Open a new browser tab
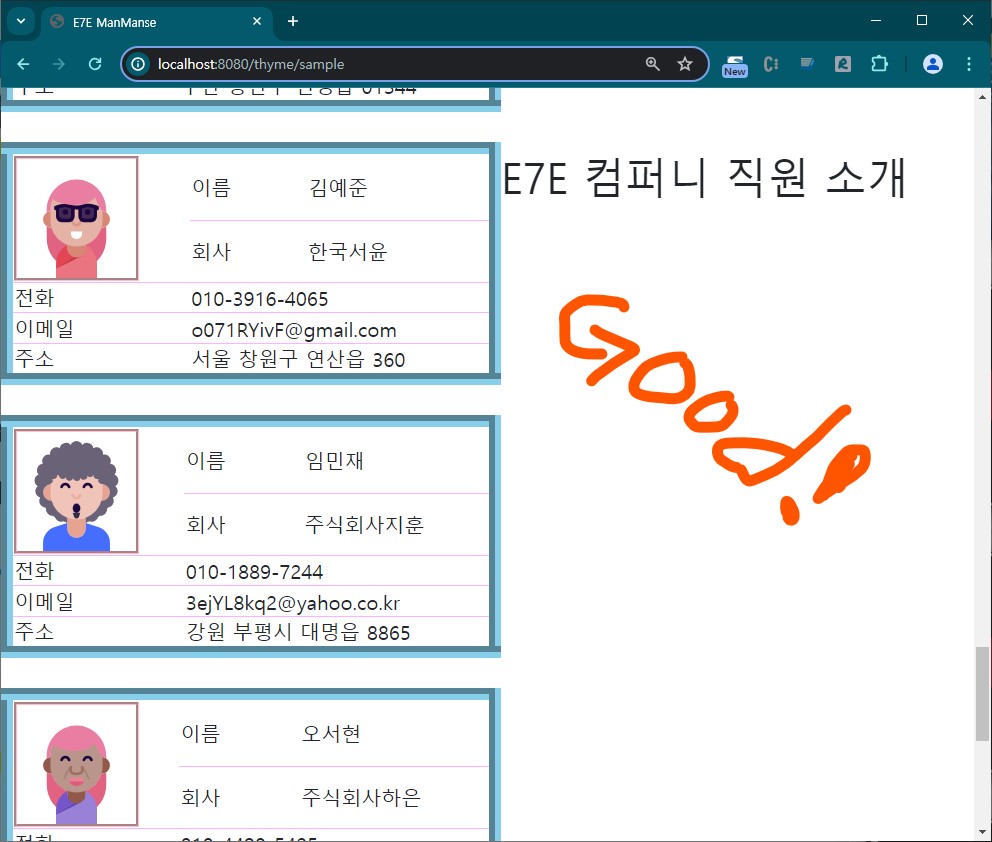Screen dimensions: 992x842 coord(292,22)
